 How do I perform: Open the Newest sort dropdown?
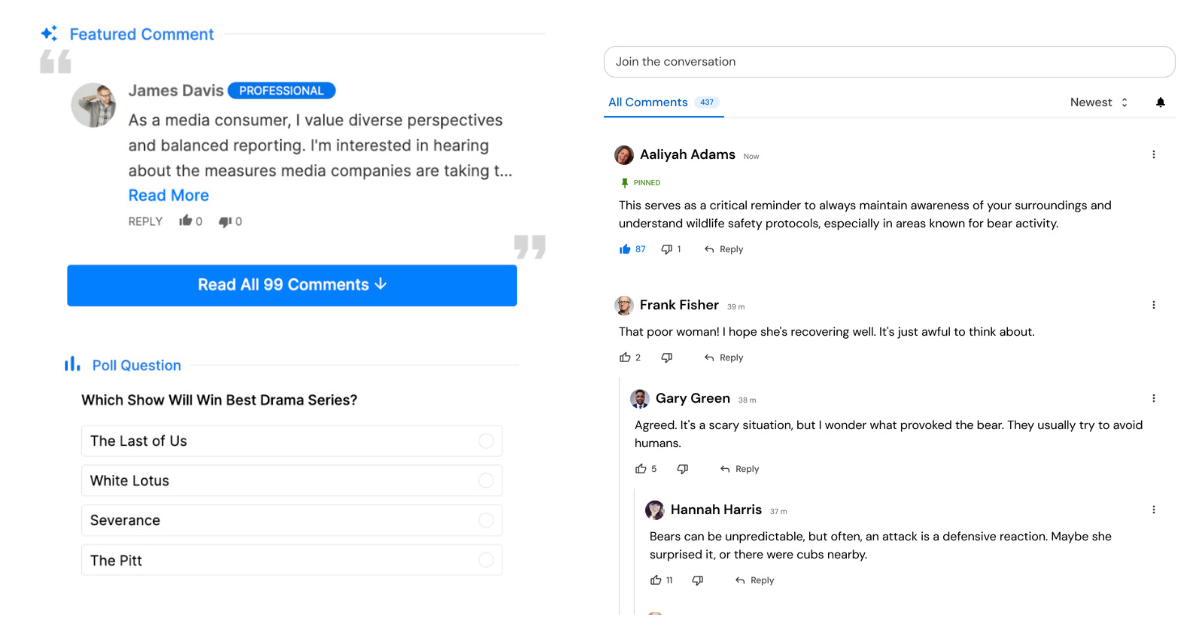coord(1098,102)
